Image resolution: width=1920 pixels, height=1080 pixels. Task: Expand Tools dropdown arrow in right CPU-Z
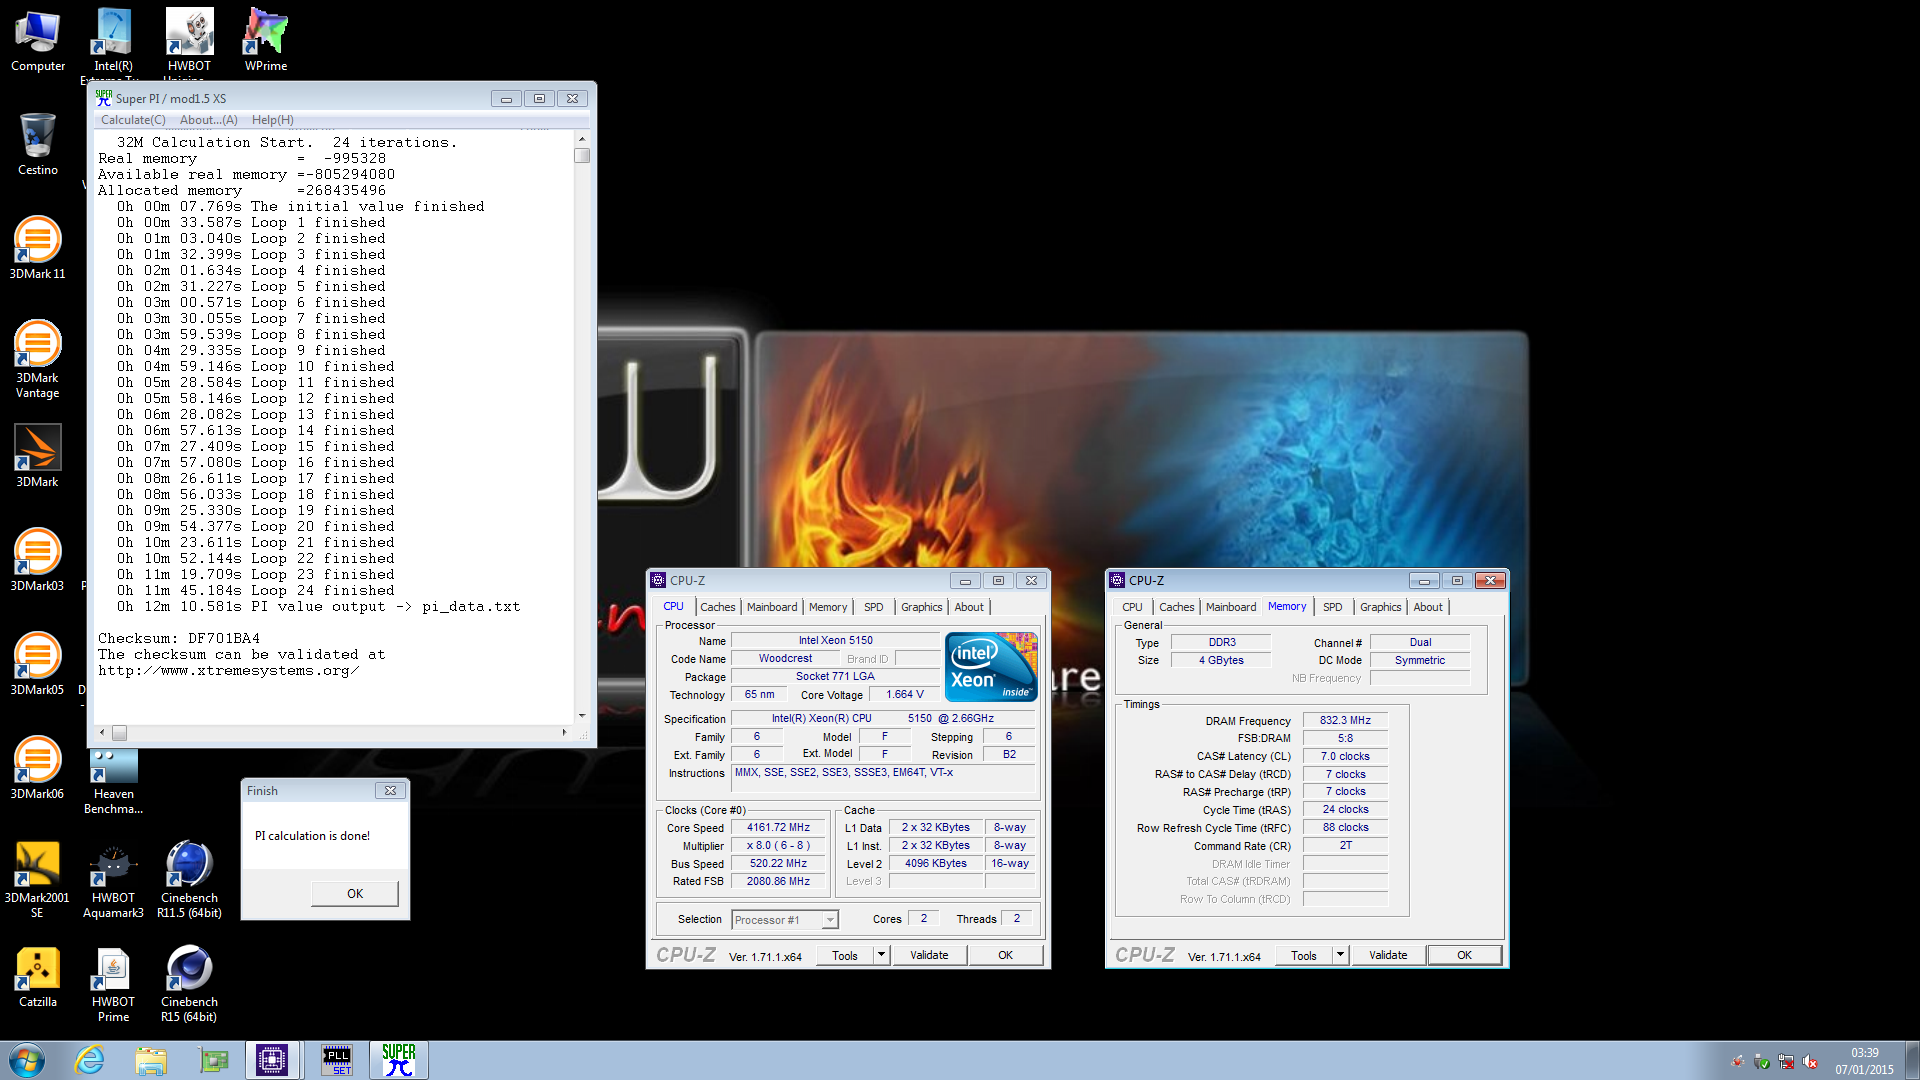[x=1341, y=955]
